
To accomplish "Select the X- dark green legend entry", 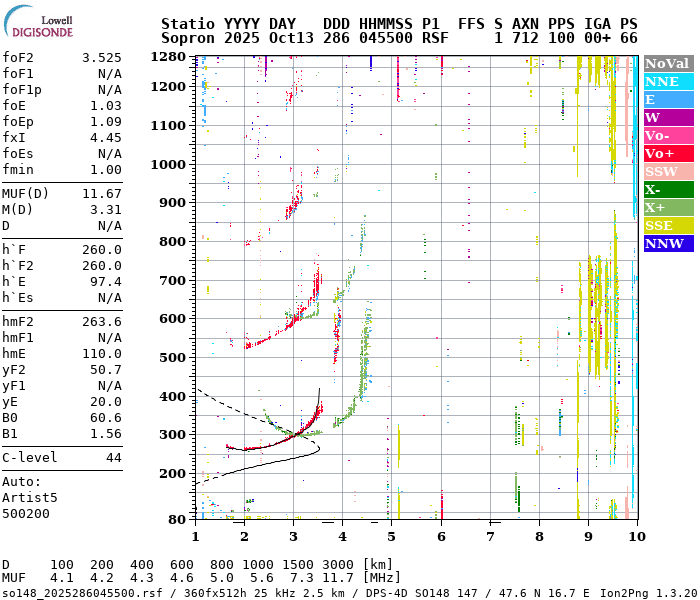I will (668, 189).
